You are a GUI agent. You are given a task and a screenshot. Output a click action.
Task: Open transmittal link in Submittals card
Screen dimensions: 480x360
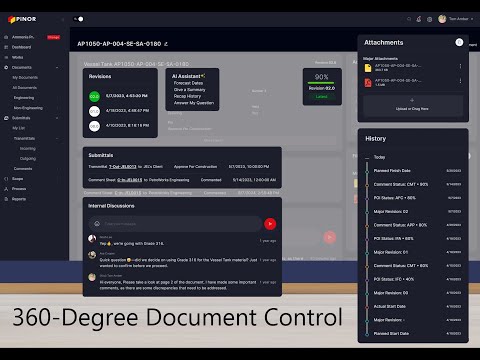click(123, 166)
